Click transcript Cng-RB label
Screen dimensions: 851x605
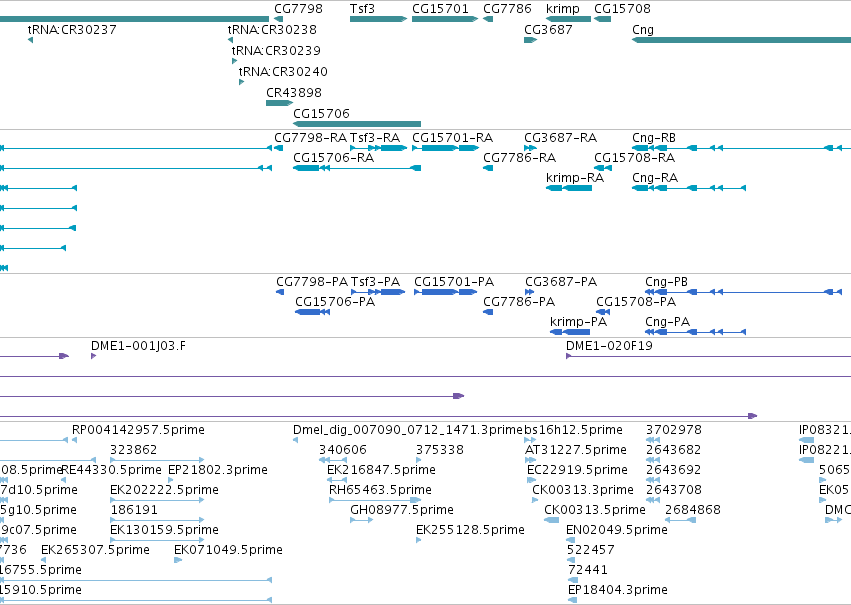click(653, 138)
